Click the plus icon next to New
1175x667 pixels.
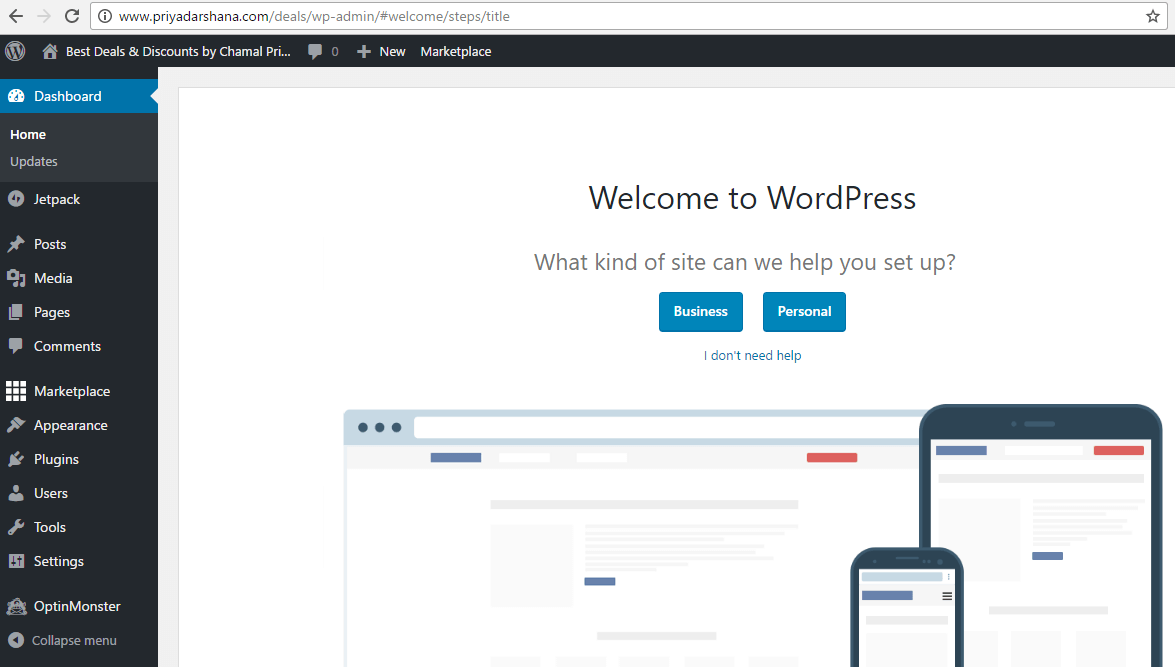tap(363, 51)
